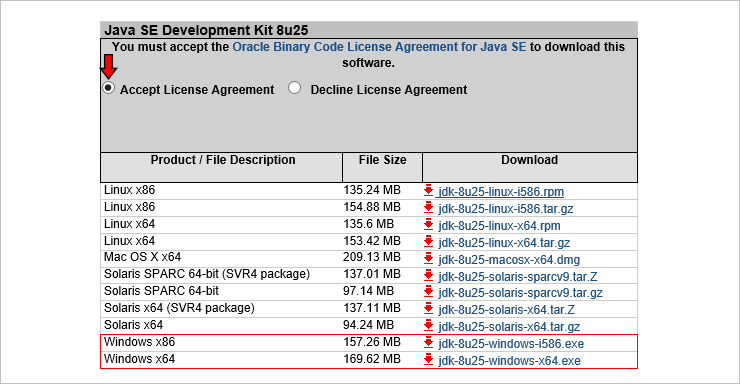Download jdk-8u25-linux-x64.tar.gz
The height and width of the screenshot is (384, 740).
(504, 243)
